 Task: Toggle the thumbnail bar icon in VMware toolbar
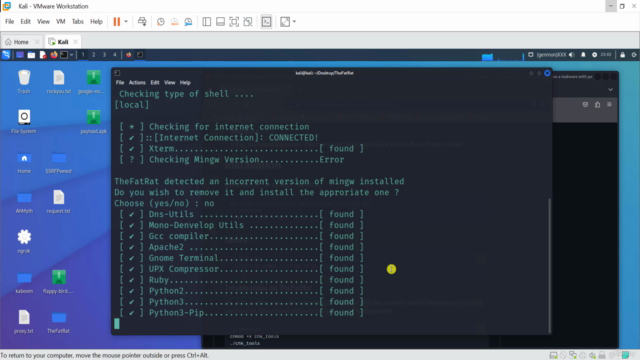(220, 22)
